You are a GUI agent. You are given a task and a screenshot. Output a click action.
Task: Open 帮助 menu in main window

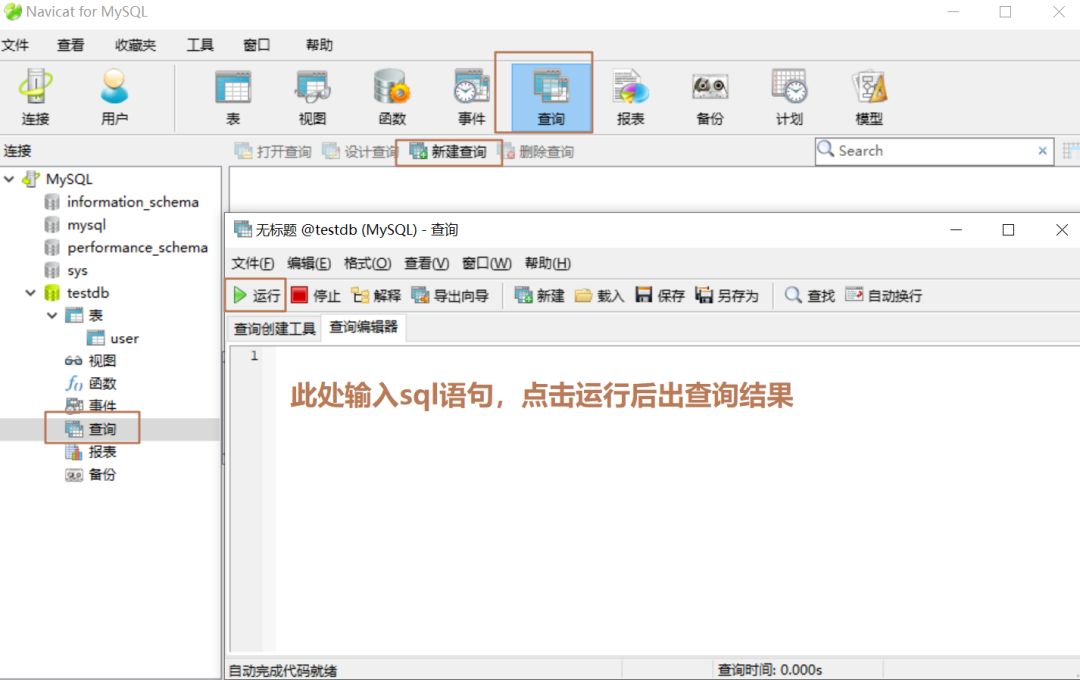[x=319, y=45]
